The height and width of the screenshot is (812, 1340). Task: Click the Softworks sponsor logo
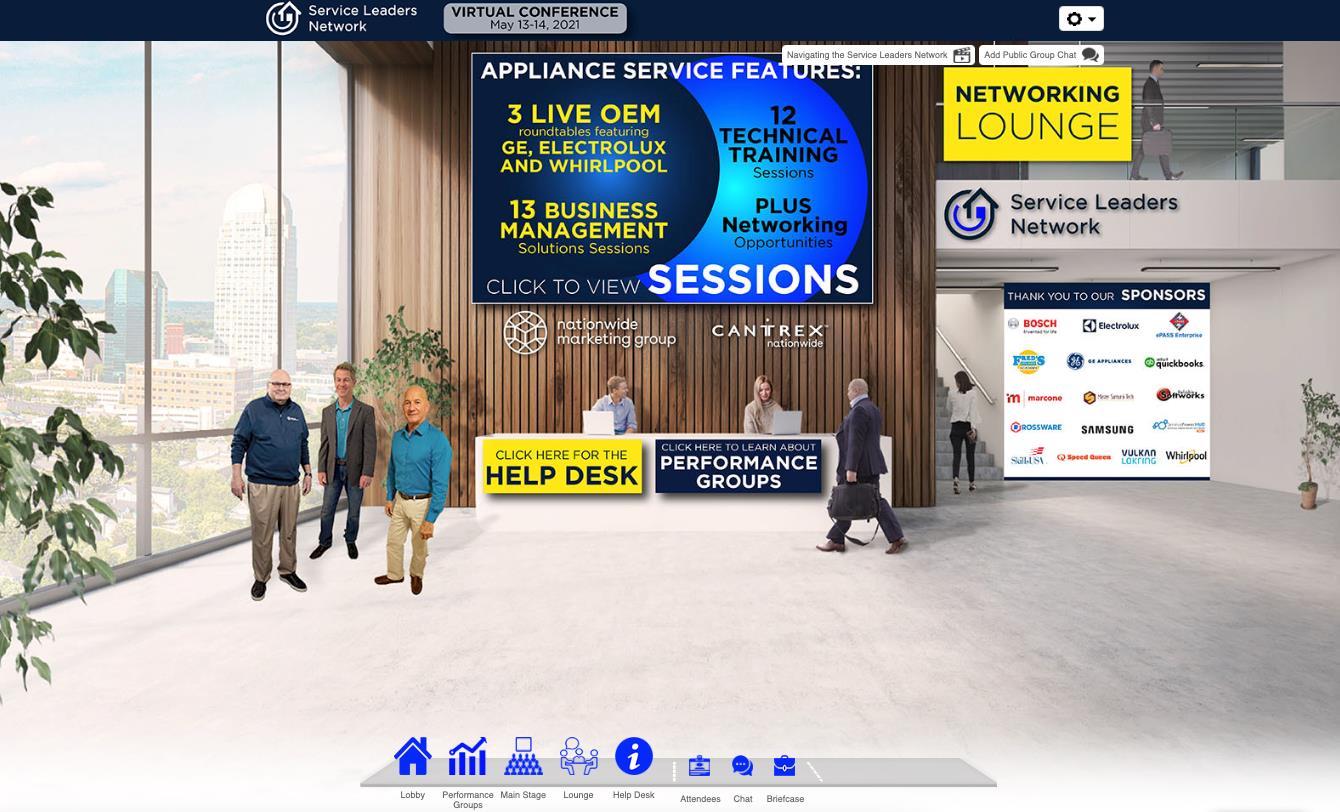click(1180, 395)
